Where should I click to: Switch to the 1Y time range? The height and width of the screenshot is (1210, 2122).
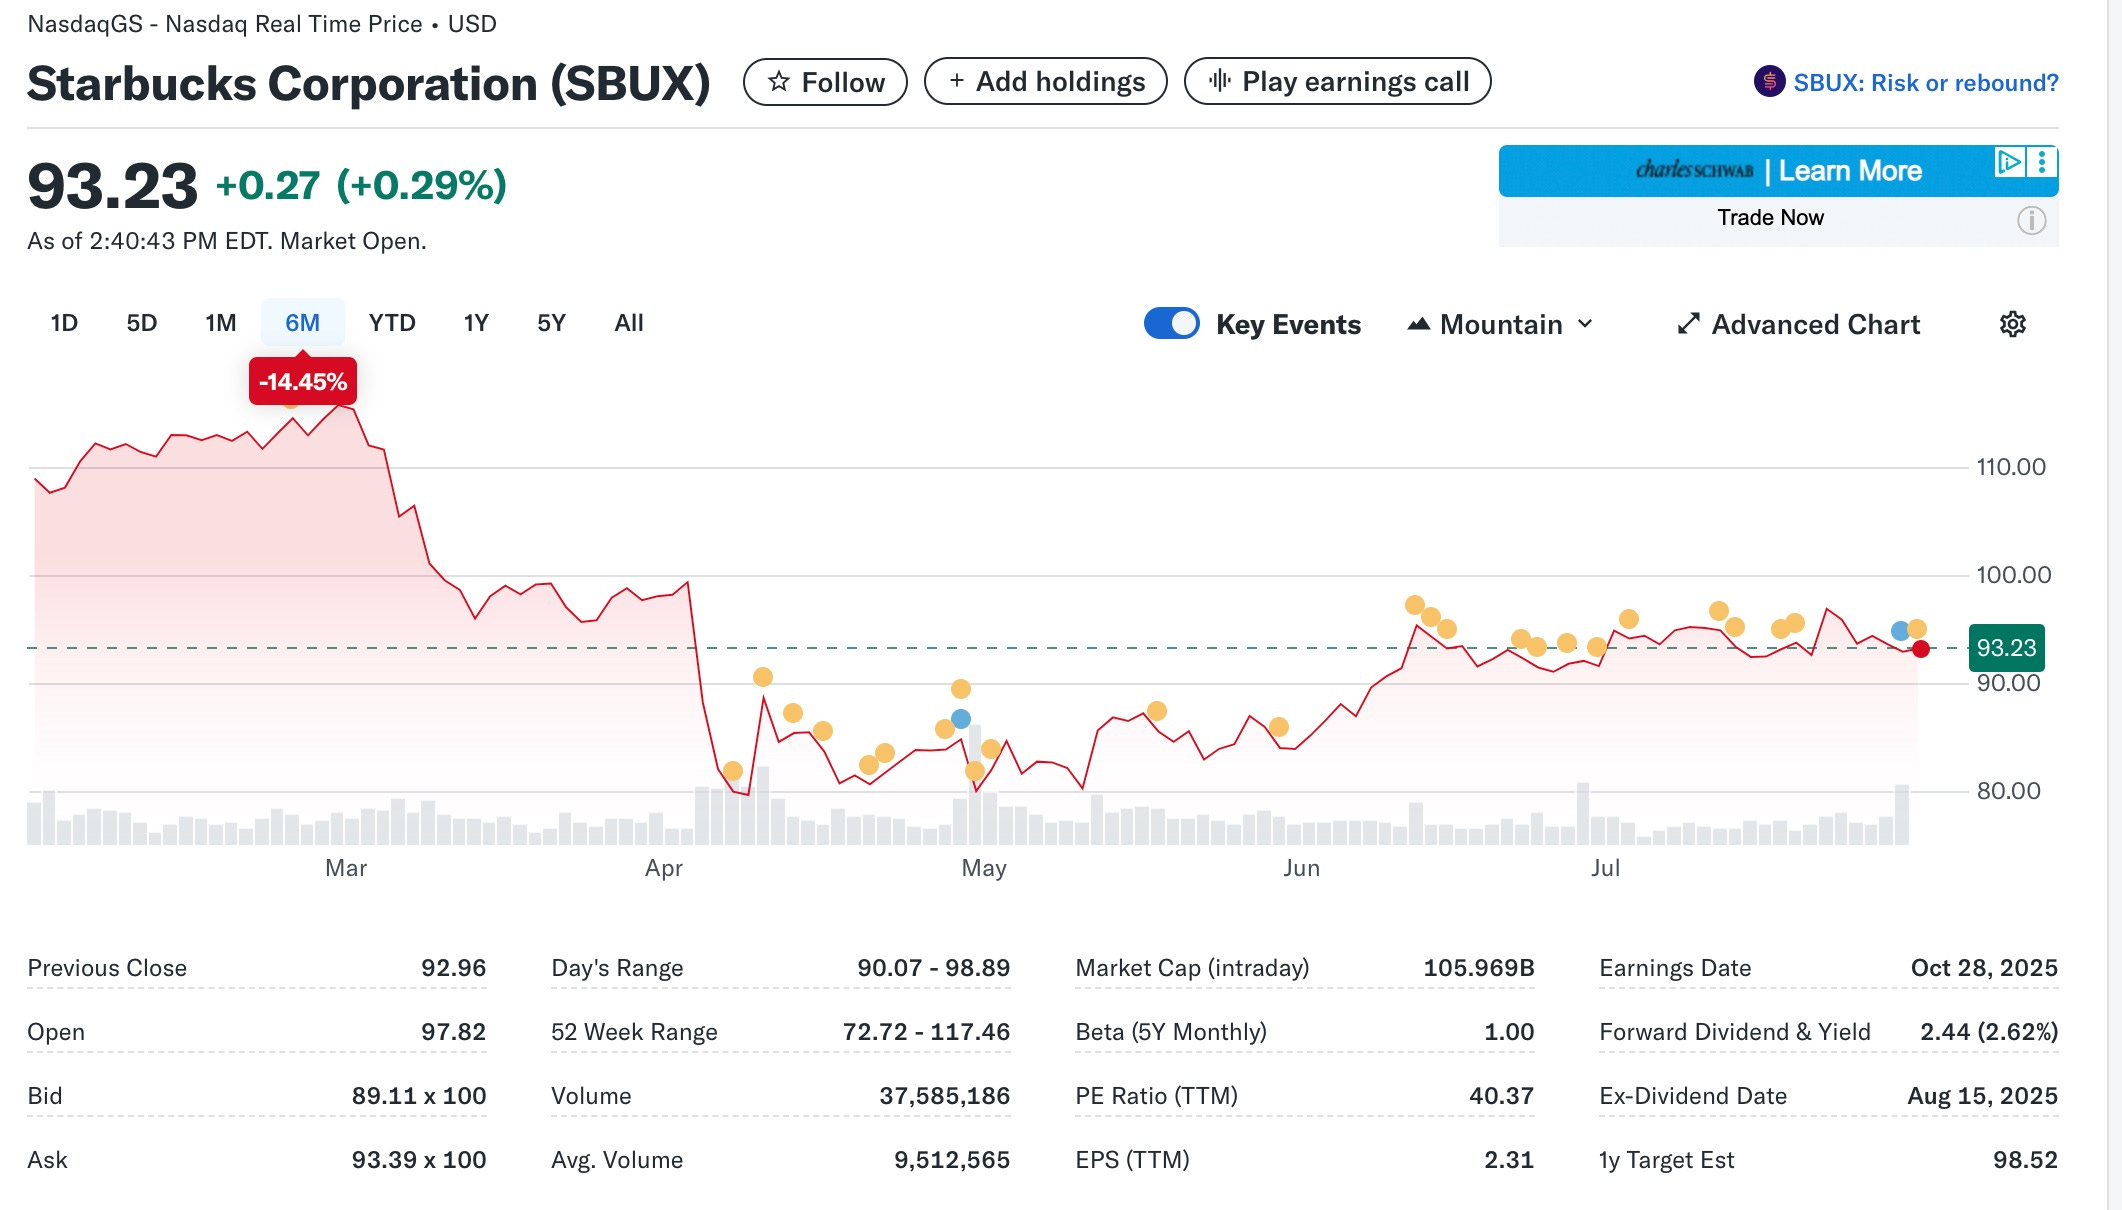pos(476,323)
